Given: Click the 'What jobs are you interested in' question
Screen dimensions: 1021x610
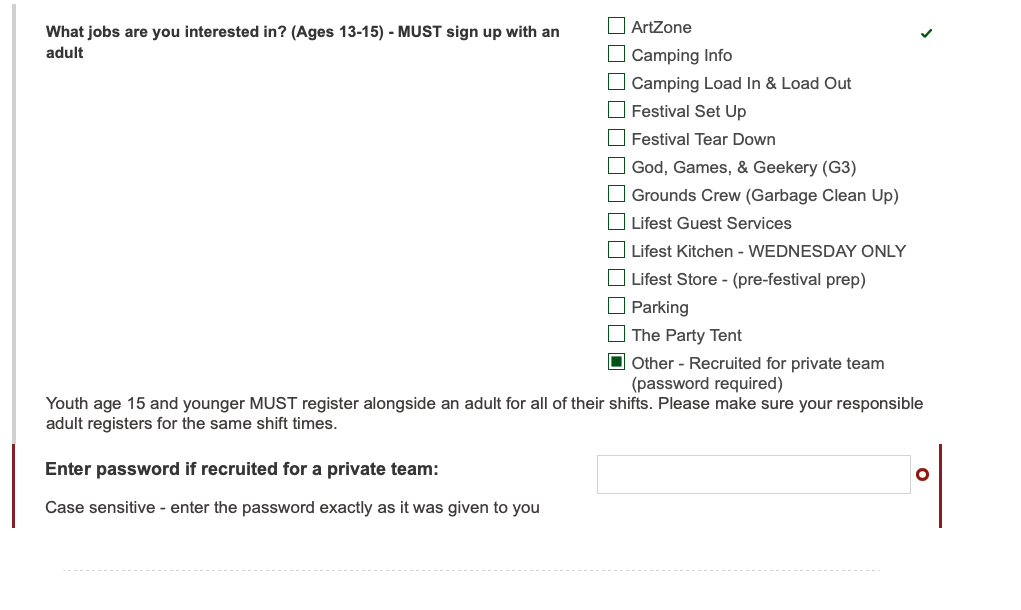Looking at the screenshot, I should pyautogui.click(x=303, y=42).
